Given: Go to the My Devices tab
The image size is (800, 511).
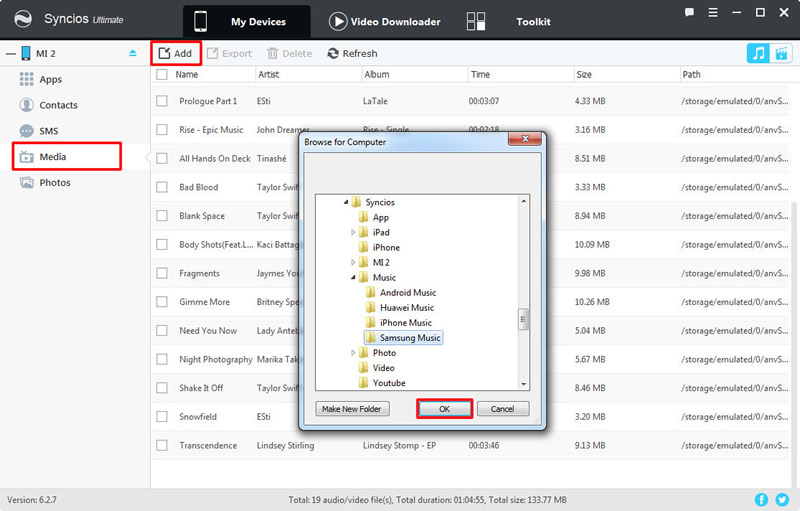Looking at the screenshot, I should tap(247, 21).
